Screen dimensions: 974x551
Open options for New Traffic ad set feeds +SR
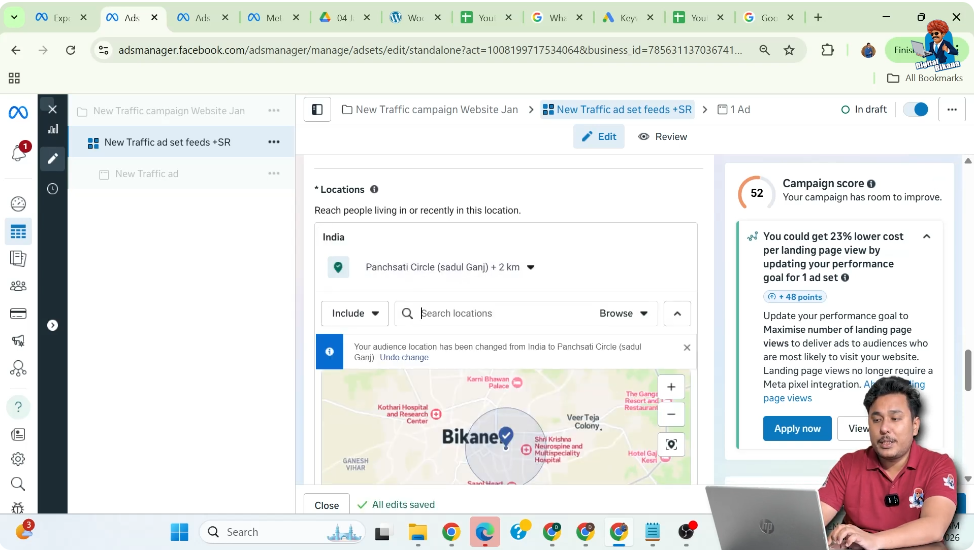[x=274, y=142]
